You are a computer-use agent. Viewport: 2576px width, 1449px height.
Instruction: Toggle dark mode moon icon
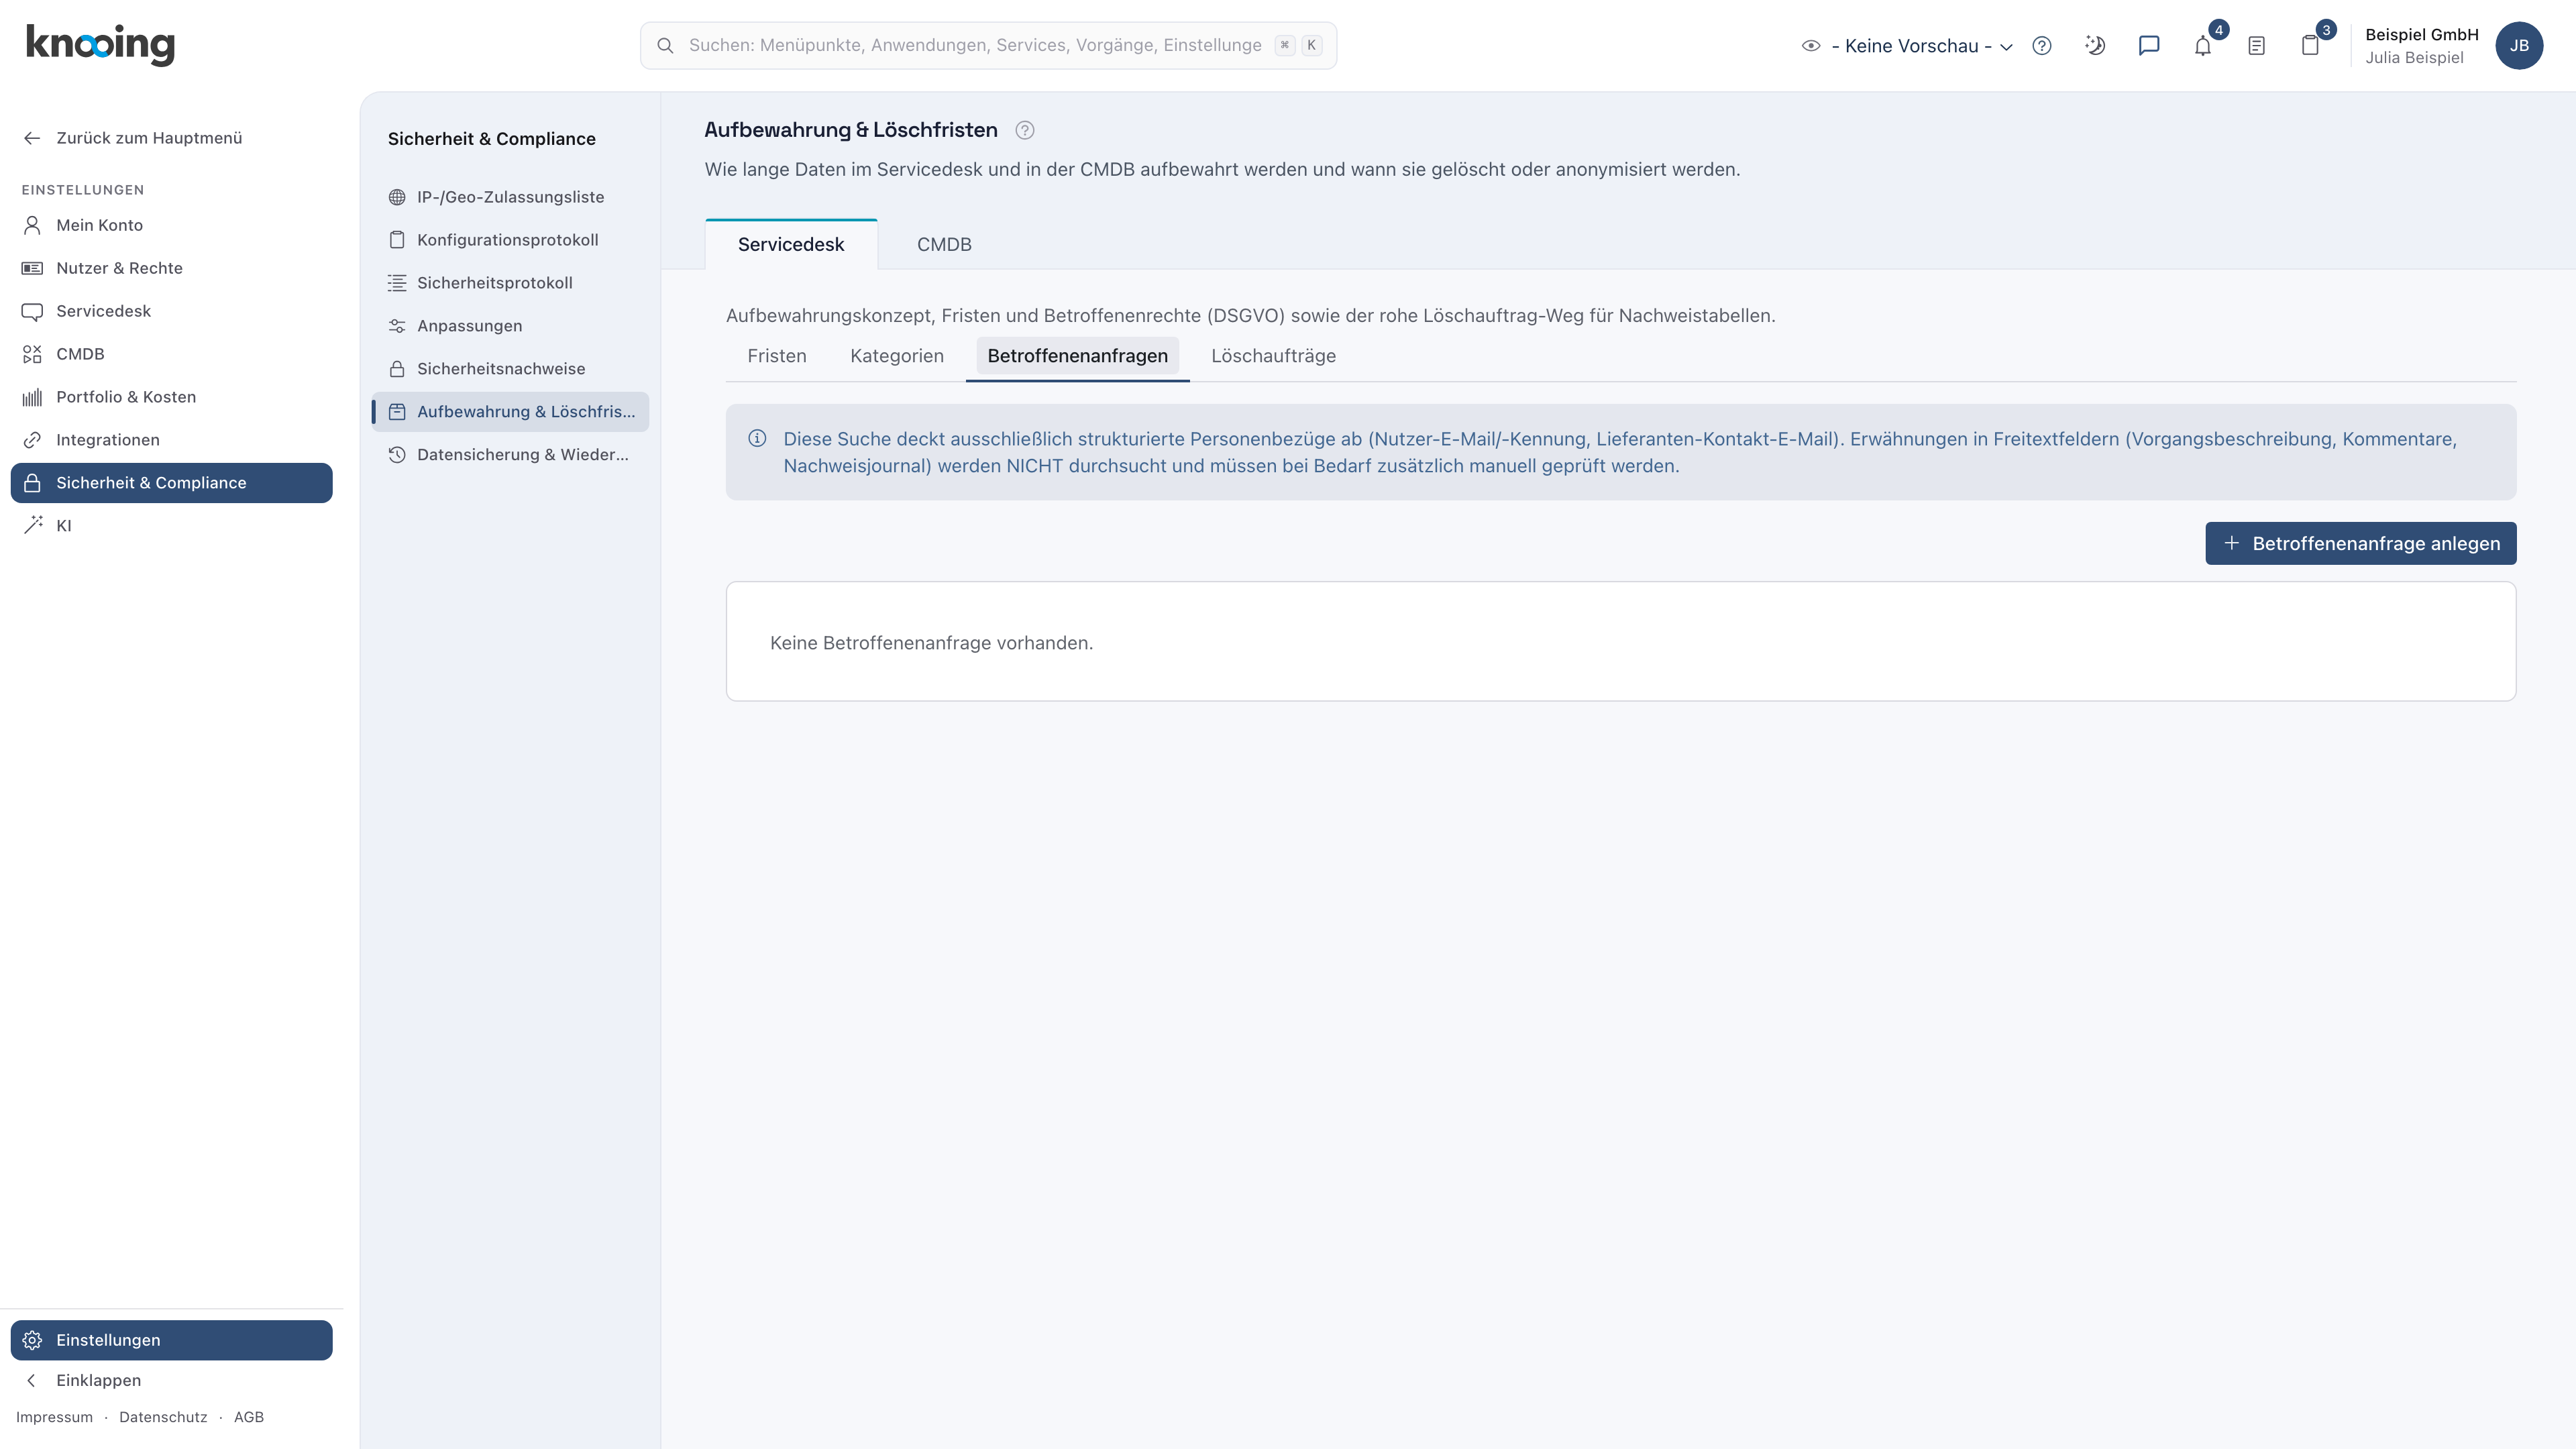[x=2095, y=46]
